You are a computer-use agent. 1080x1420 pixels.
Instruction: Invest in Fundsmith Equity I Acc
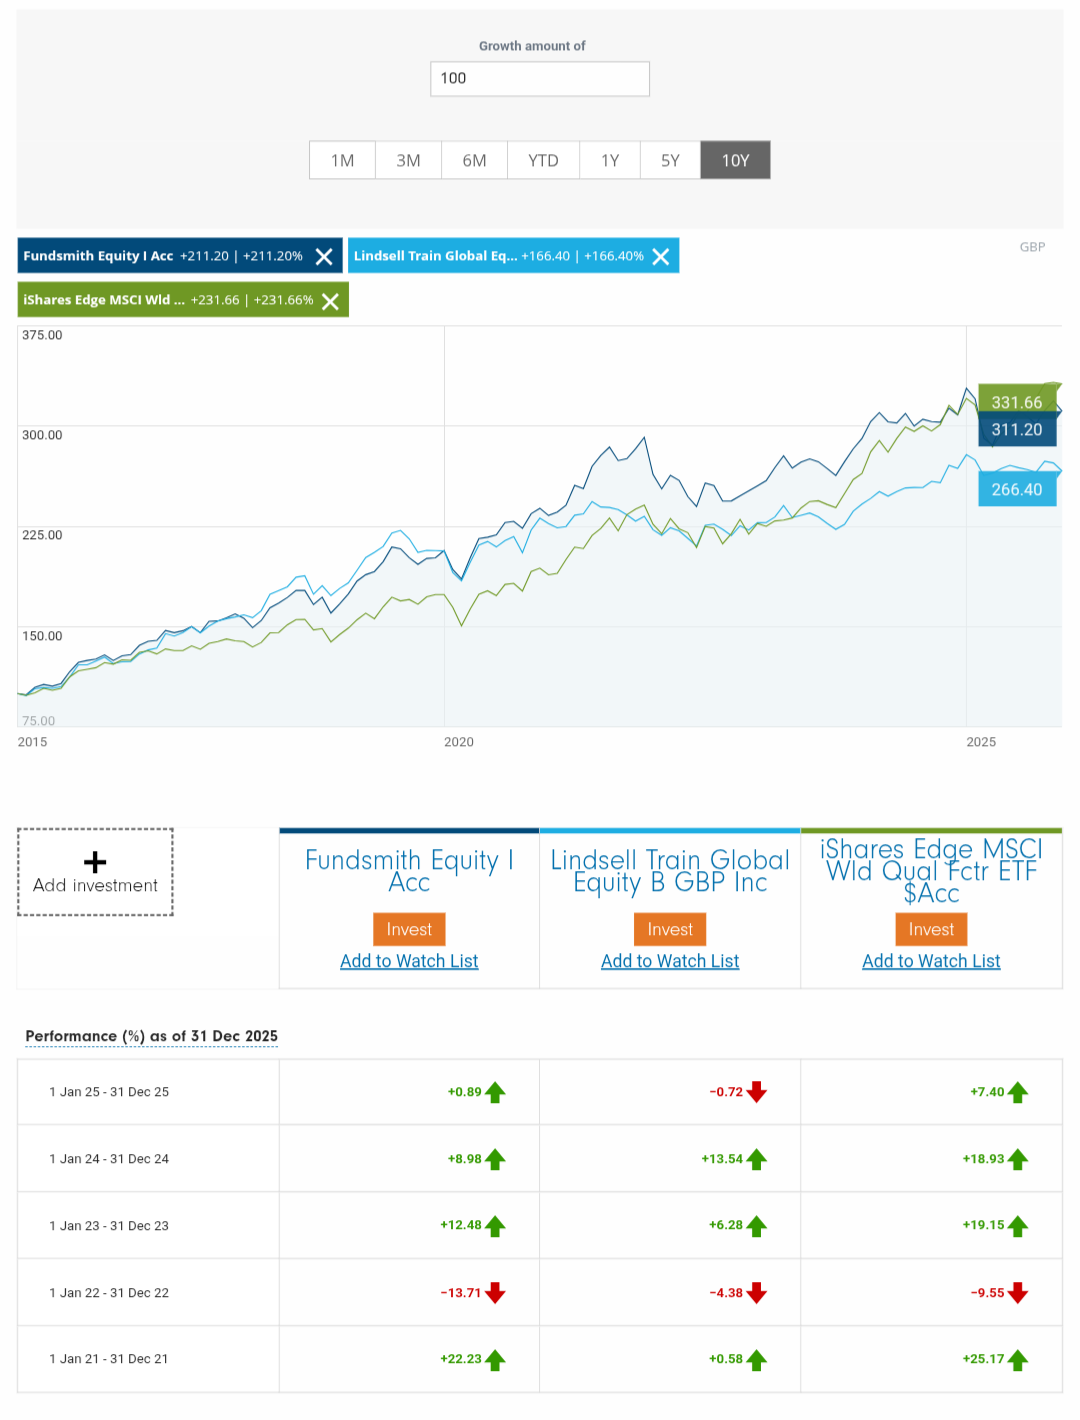click(409, 929)
